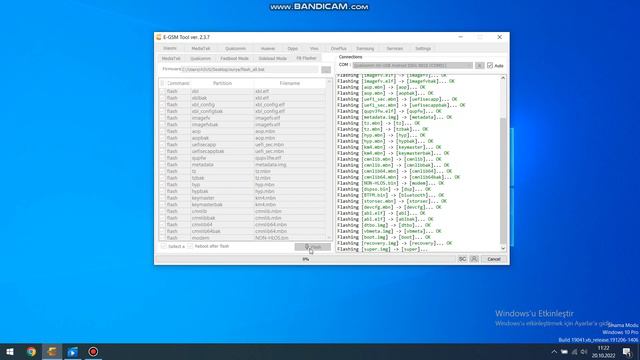This screenshot has height=360, width=640.
Task: Open Google Chrome from taskbar
Action: (x=31, y=352)
